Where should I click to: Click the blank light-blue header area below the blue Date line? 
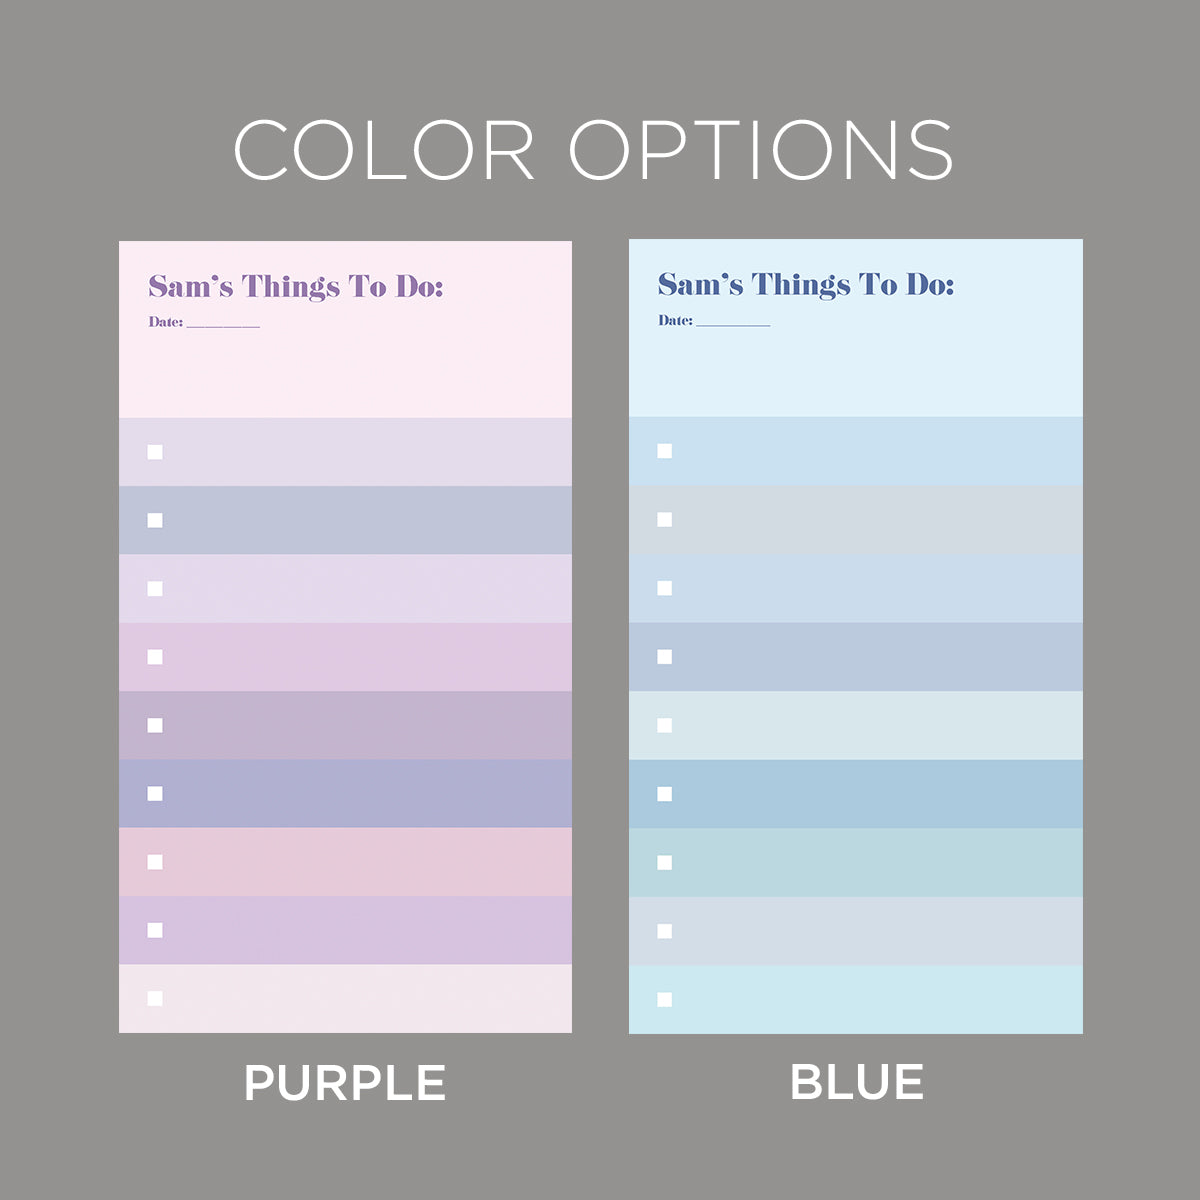tap(855, 373)
